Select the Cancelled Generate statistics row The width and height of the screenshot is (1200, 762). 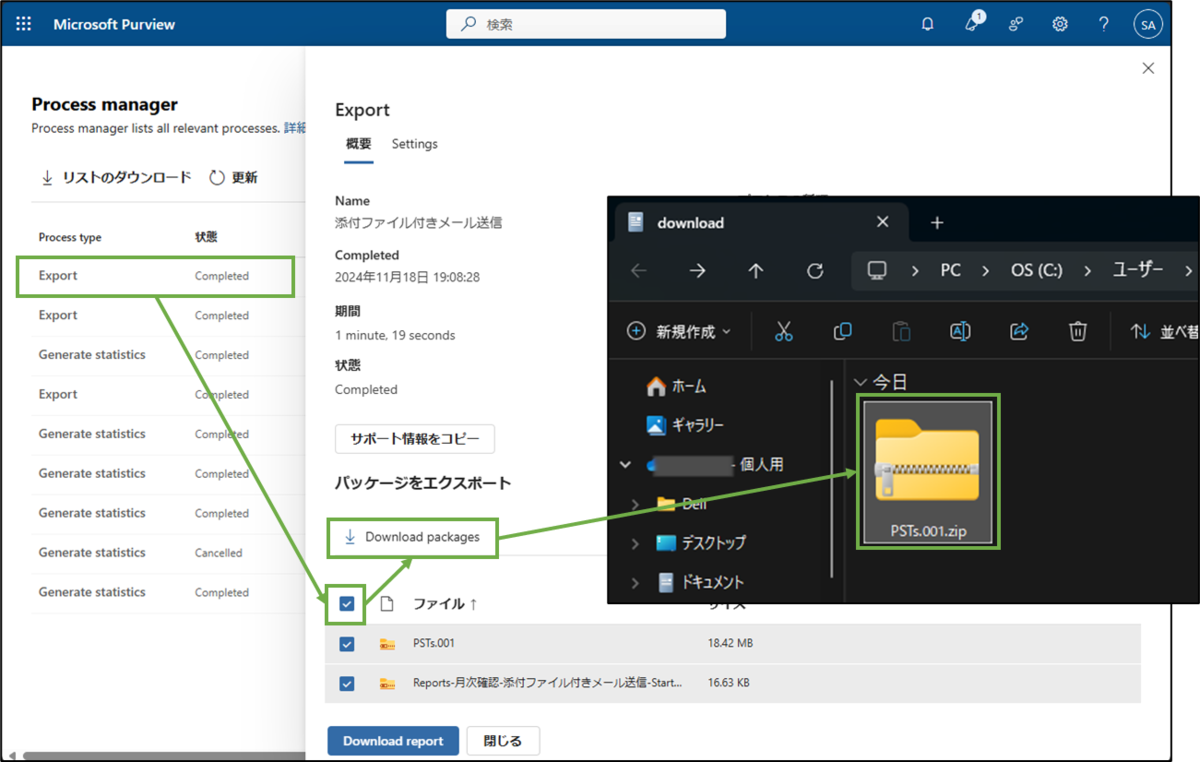[167, 553]
